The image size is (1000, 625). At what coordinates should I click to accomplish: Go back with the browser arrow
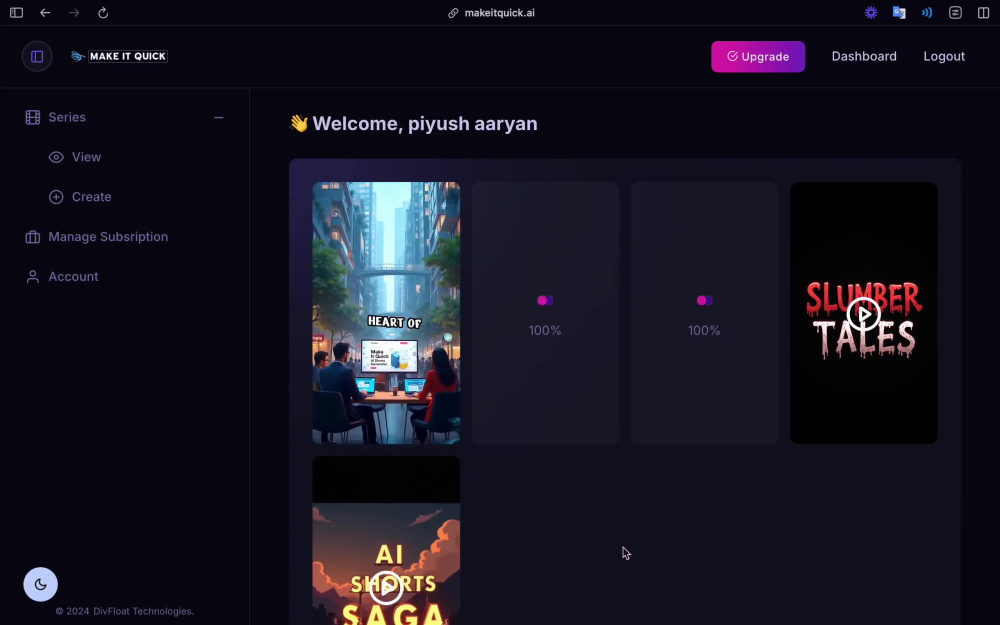click(45, 13)
